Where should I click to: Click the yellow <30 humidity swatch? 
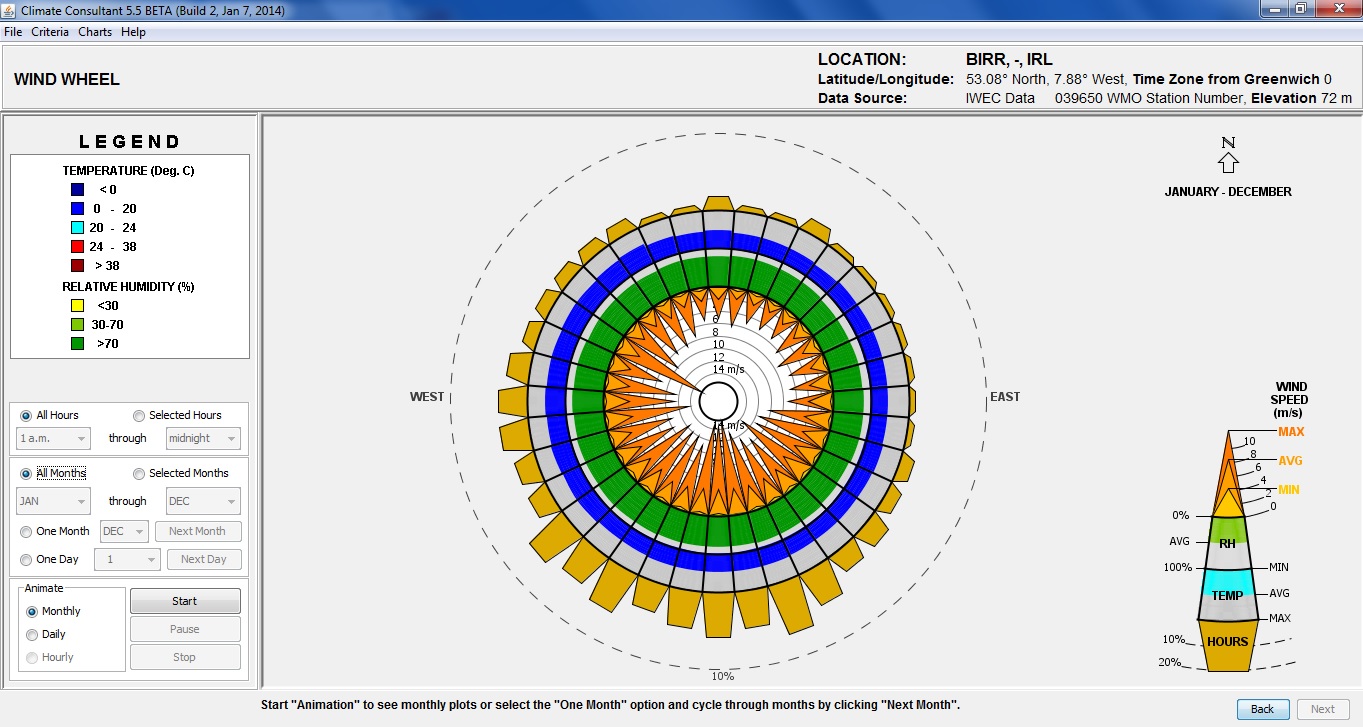tap(78, 306)
